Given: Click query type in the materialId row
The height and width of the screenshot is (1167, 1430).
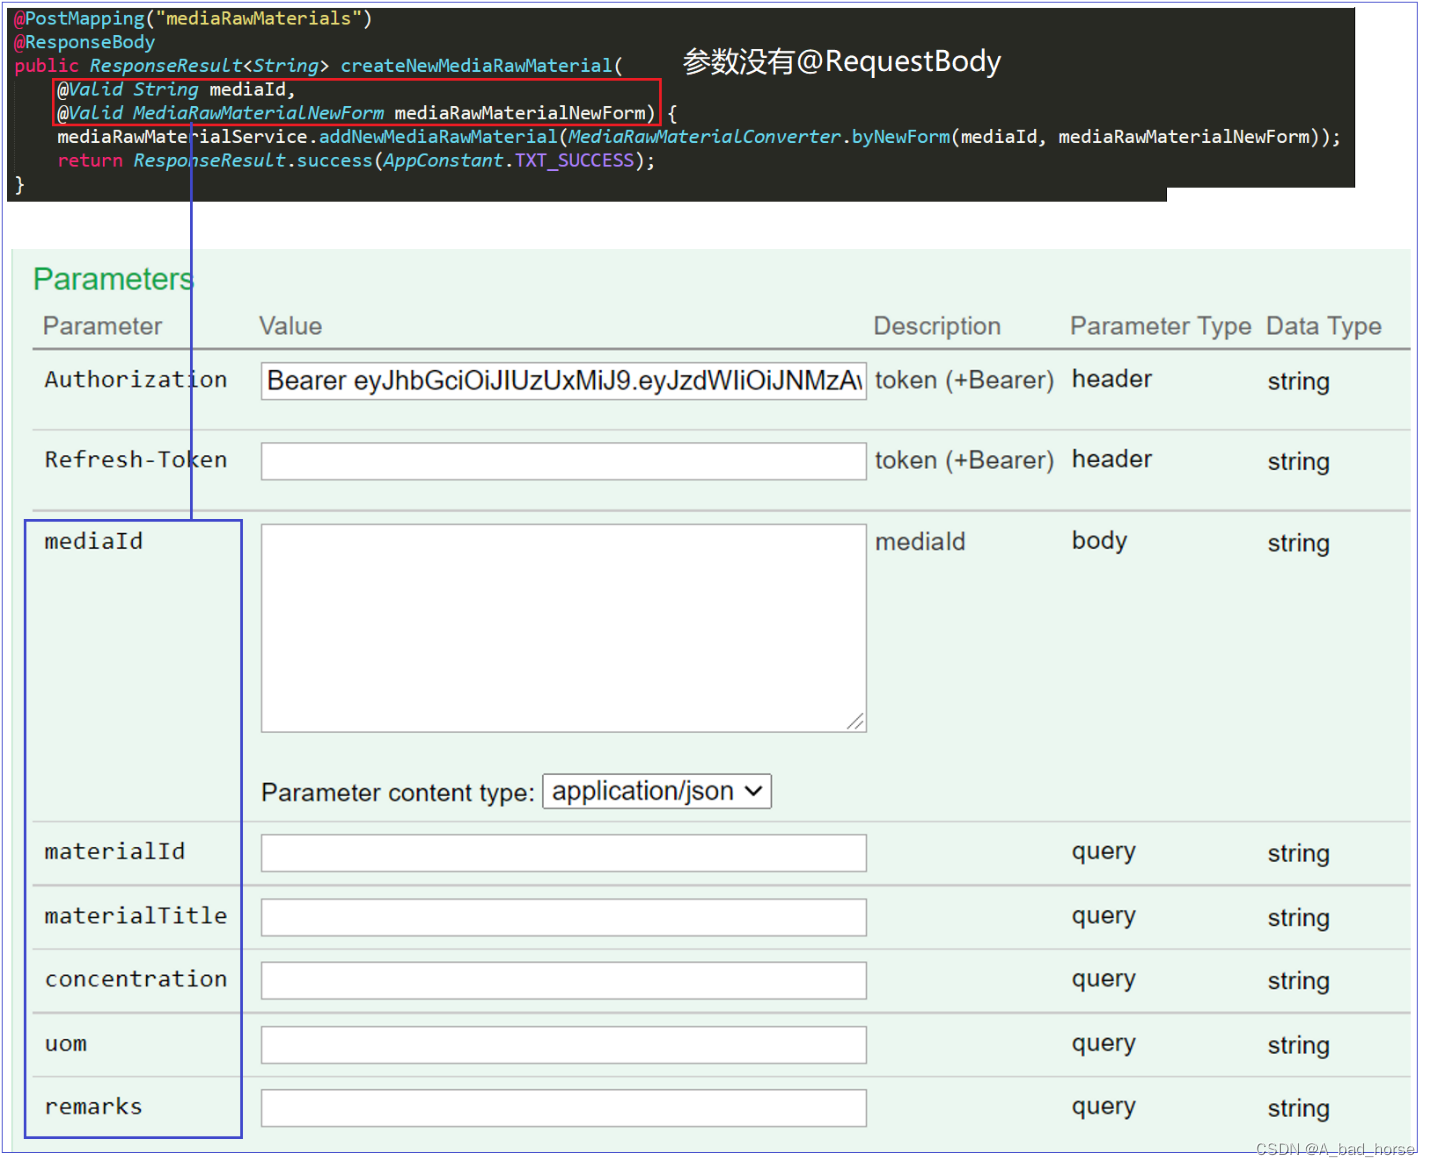Looking at the screenshot, I should click(x=1104, y=852).
